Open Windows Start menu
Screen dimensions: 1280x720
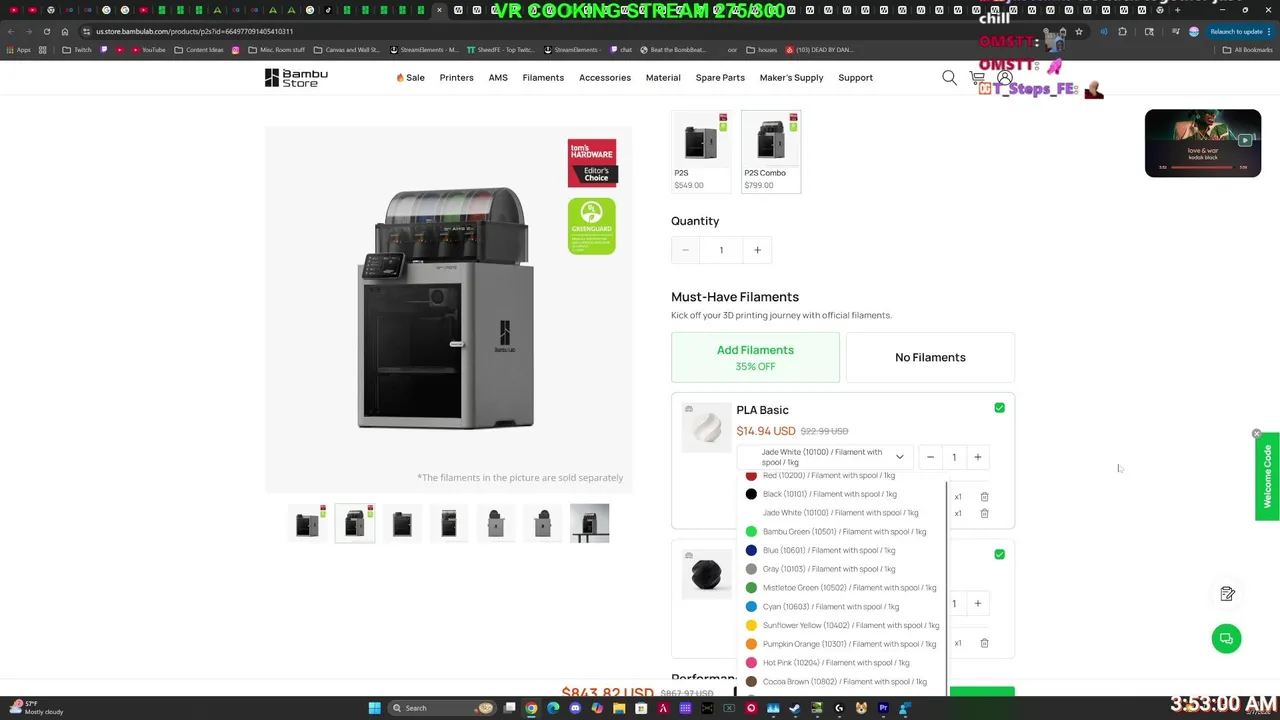point(374,708)
